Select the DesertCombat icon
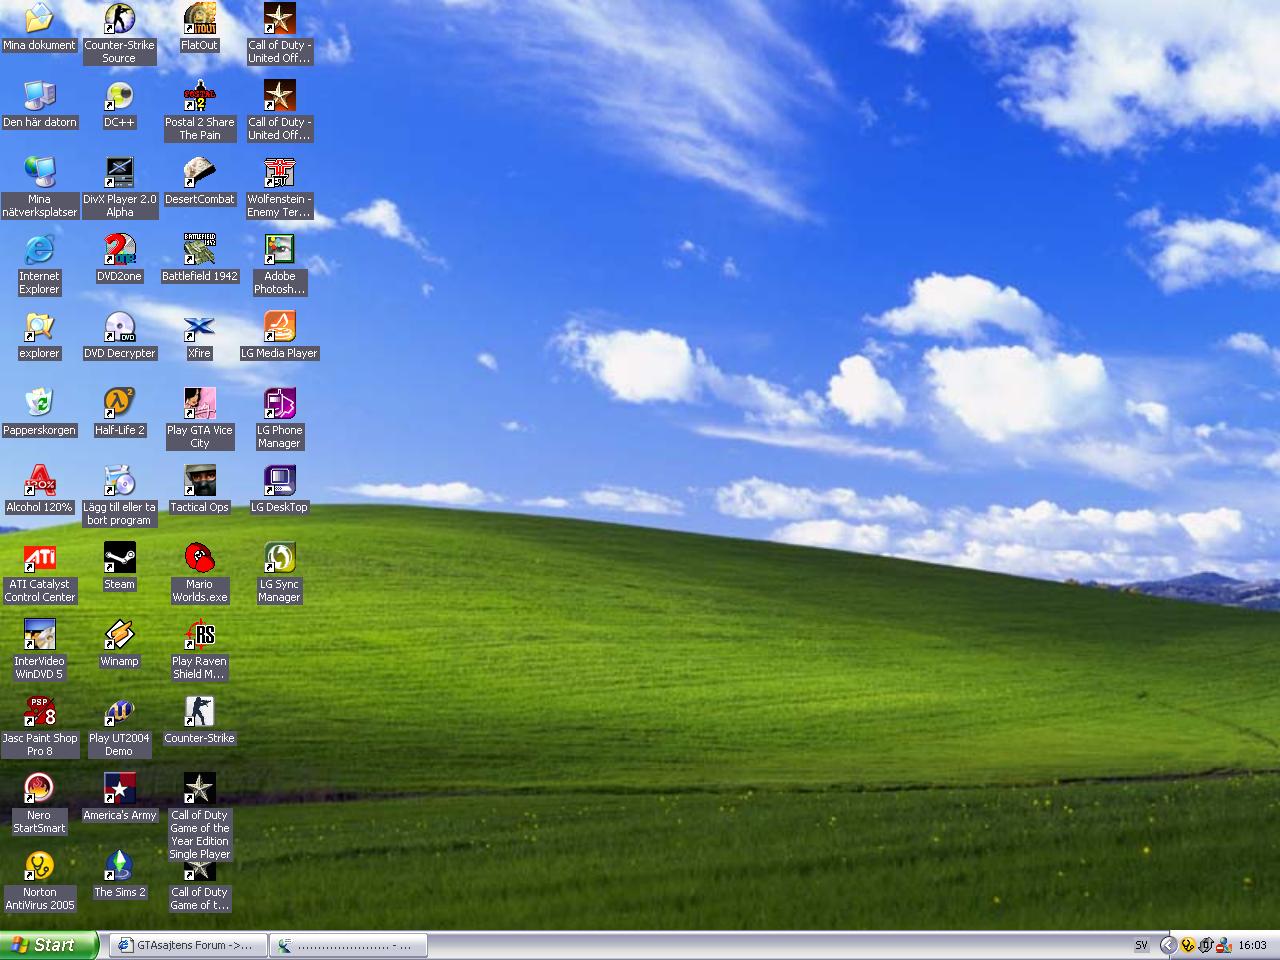Image resolution: width=1280 pixels, height=960 pixels. click(199, 172)
